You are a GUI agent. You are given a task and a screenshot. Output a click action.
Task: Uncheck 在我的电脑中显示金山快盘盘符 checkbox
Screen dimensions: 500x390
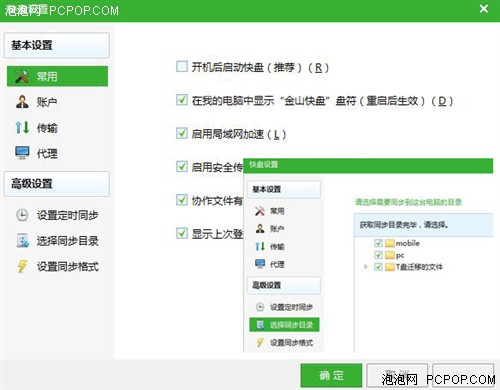182,100
